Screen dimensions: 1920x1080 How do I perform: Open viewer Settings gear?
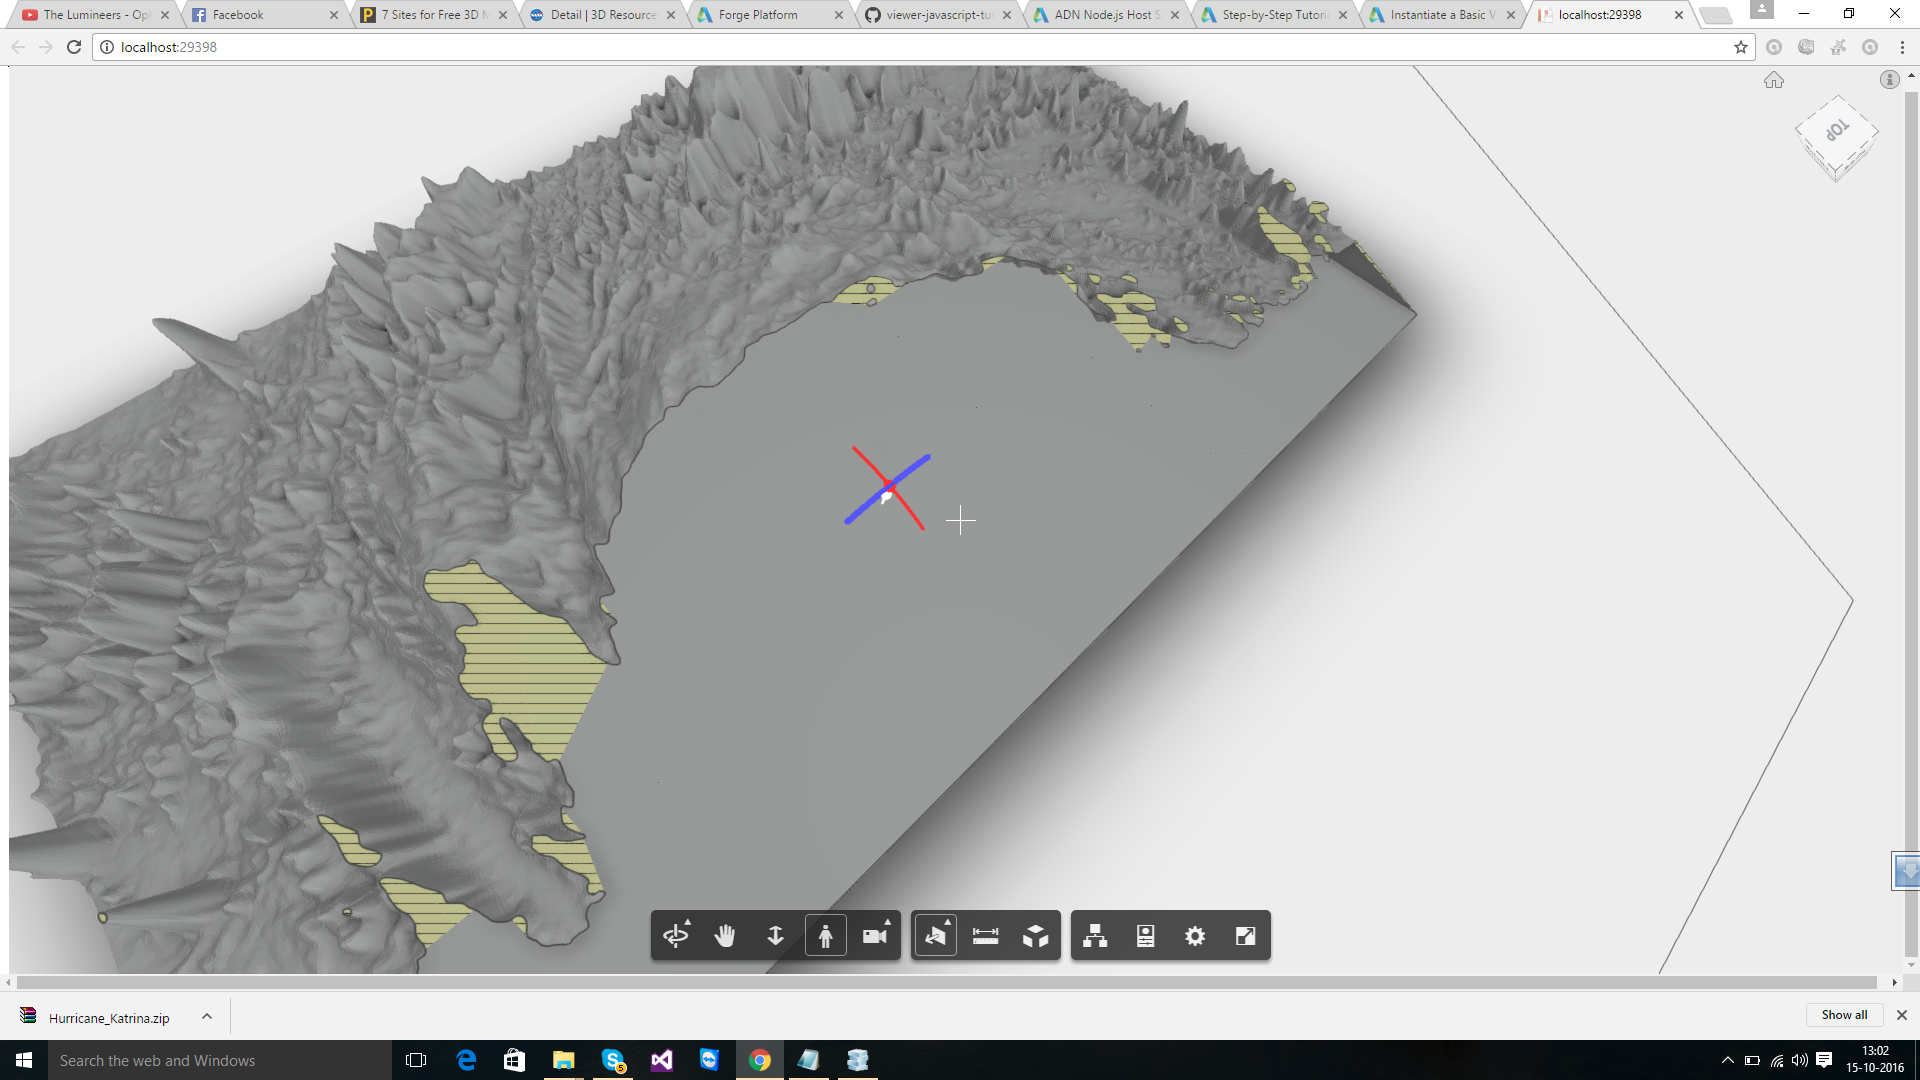pyautogui.click(x=1195, y=936)
